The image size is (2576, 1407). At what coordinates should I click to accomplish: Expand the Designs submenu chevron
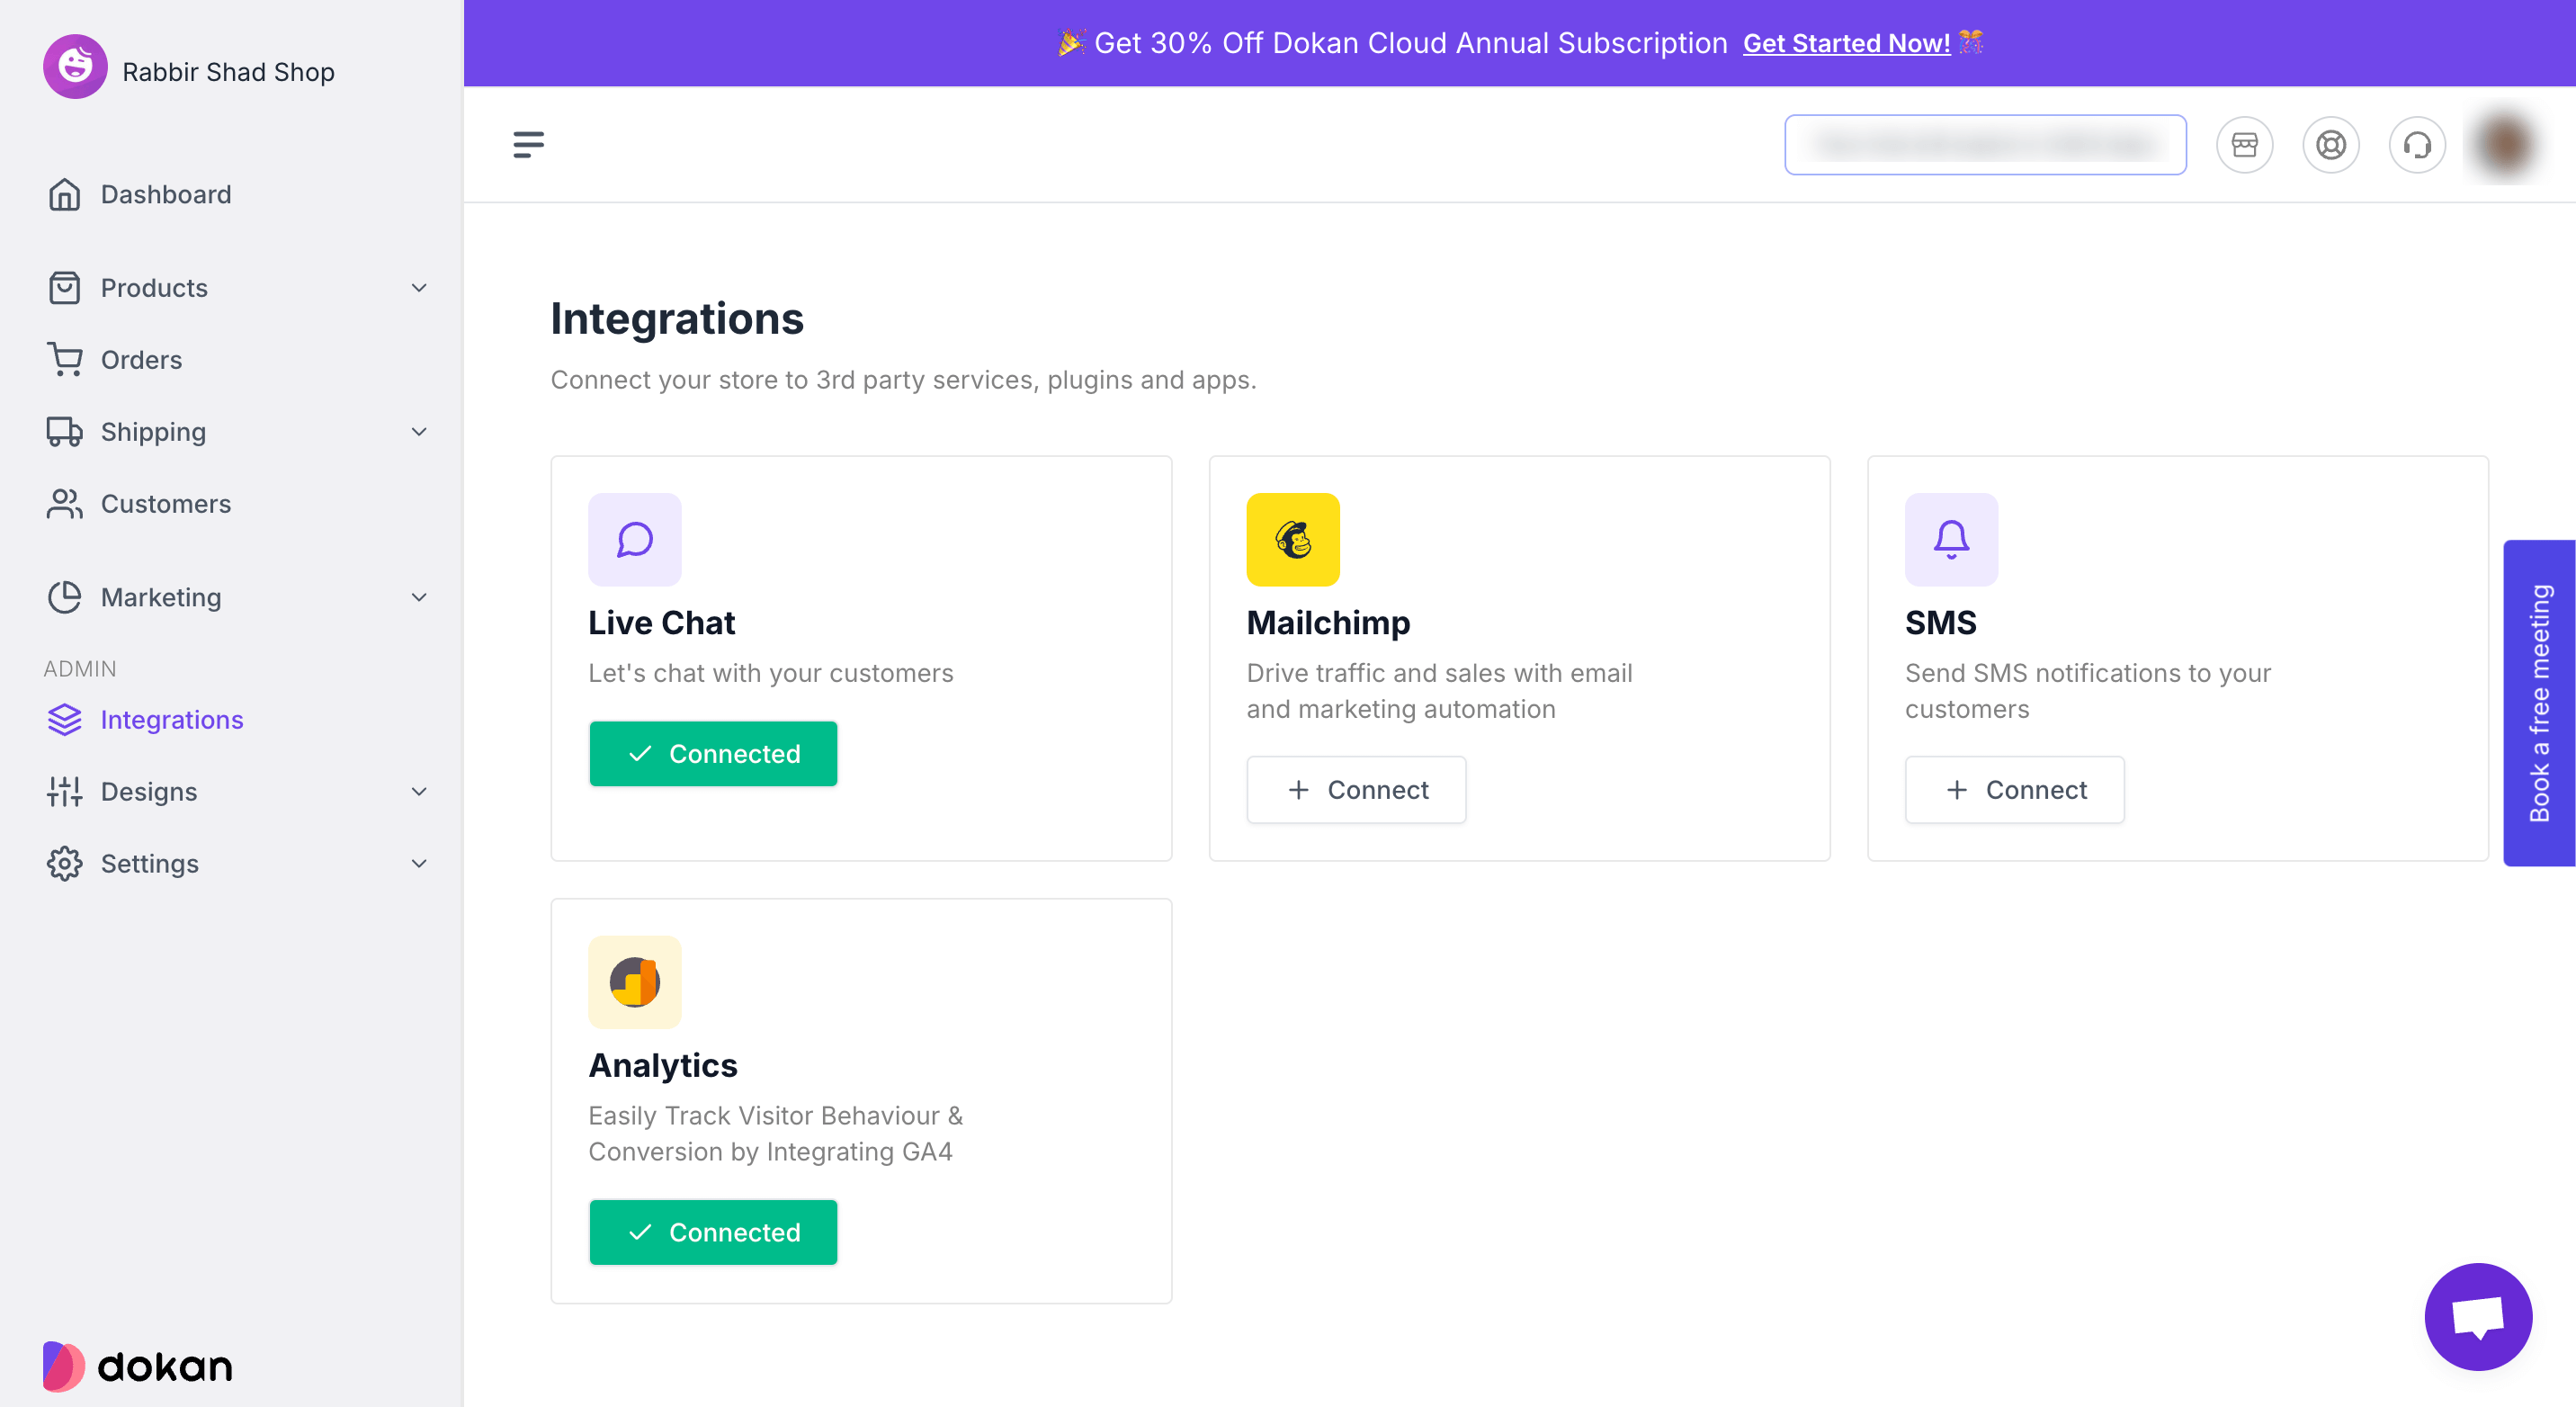(x=419, y=792)
